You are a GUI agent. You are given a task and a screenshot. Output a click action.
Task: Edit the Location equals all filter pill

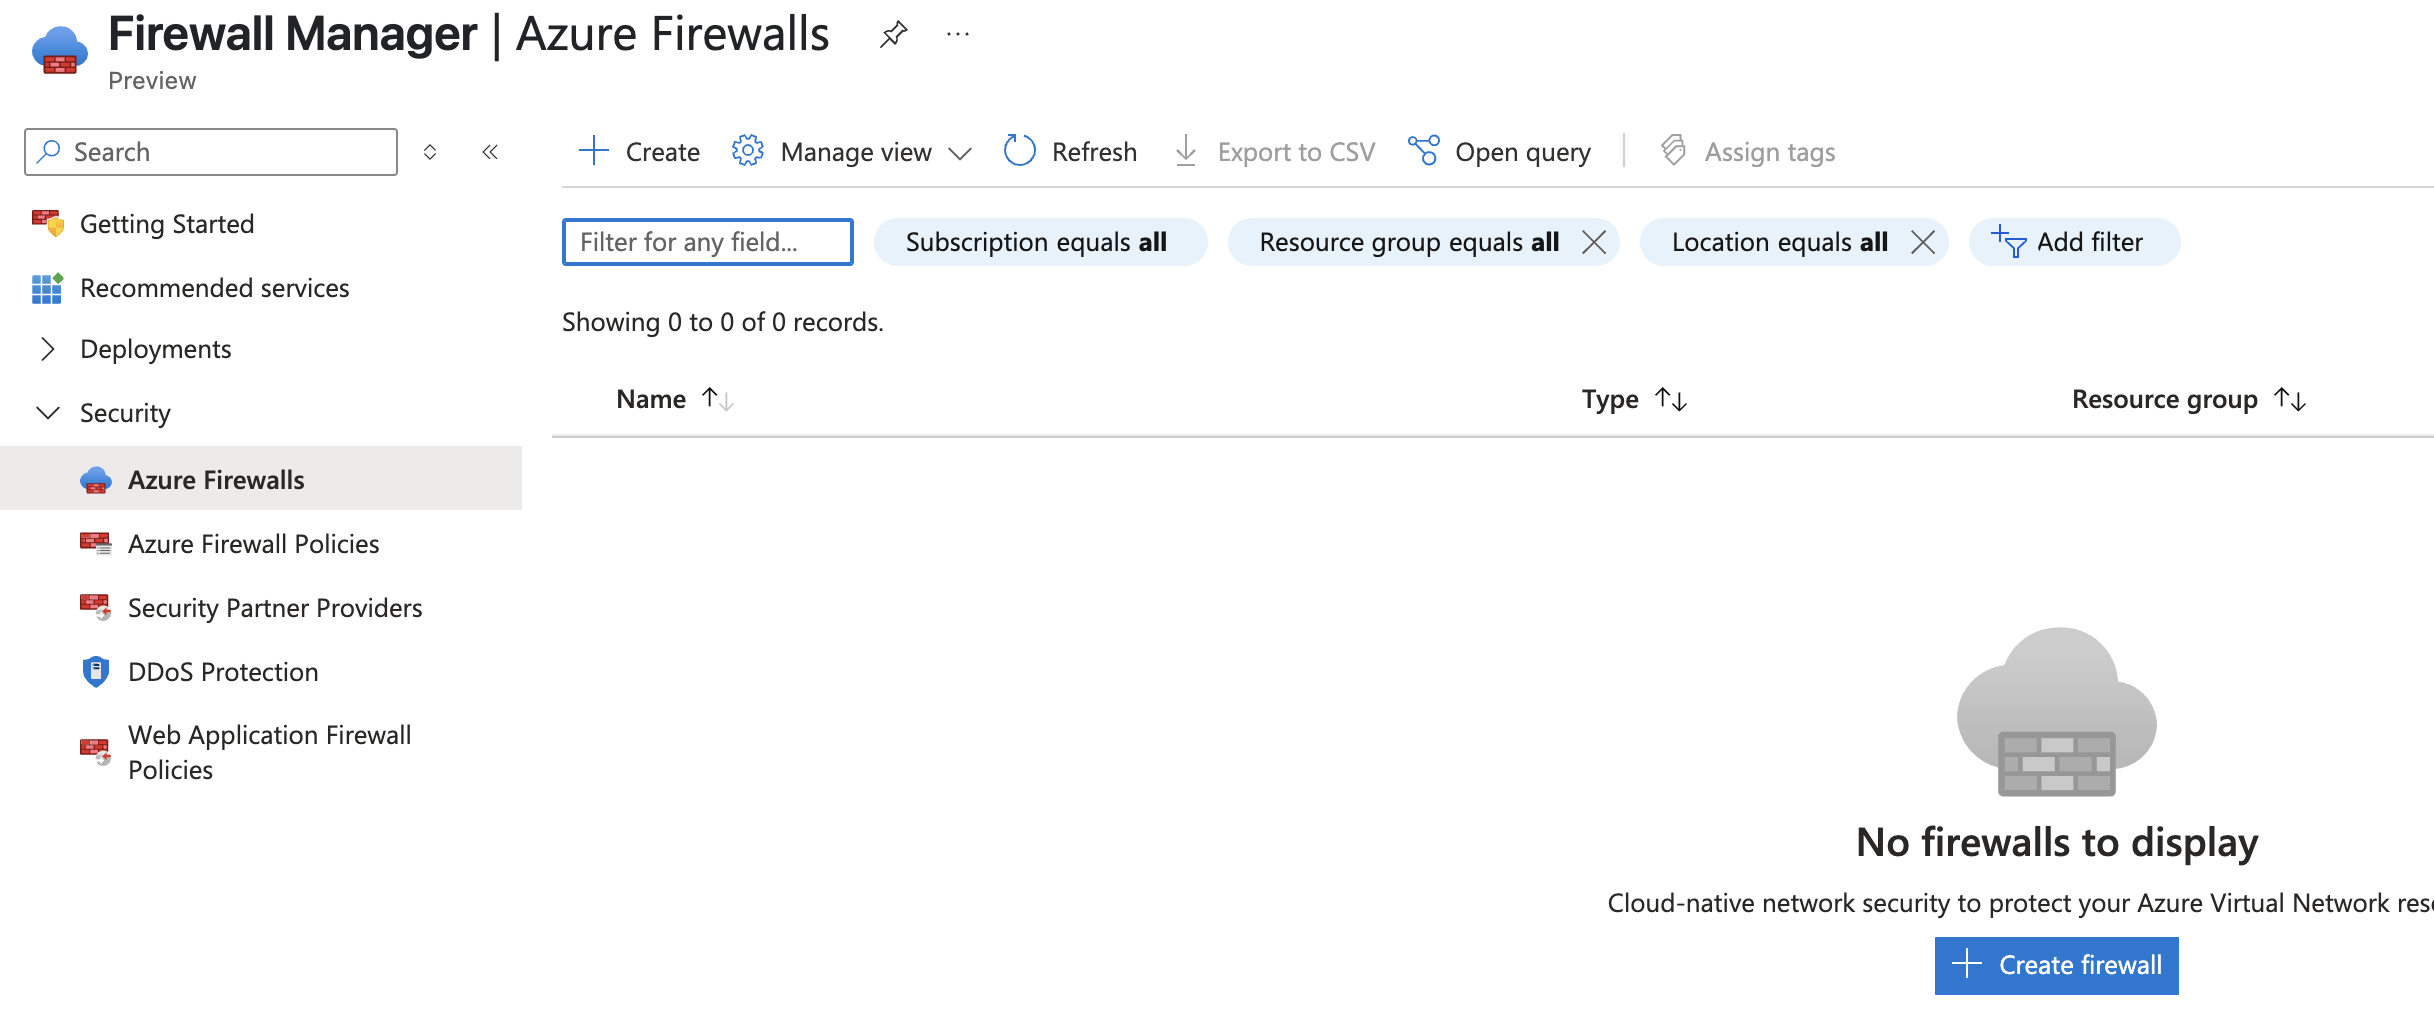[1779, 242]
